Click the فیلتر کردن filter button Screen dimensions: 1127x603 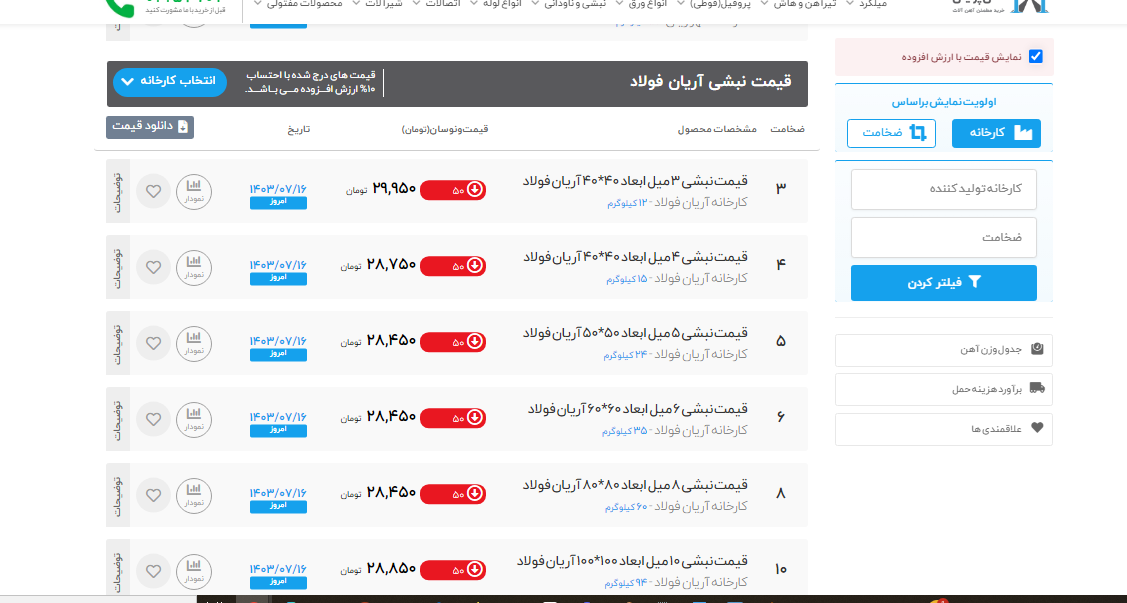(944, 283)
